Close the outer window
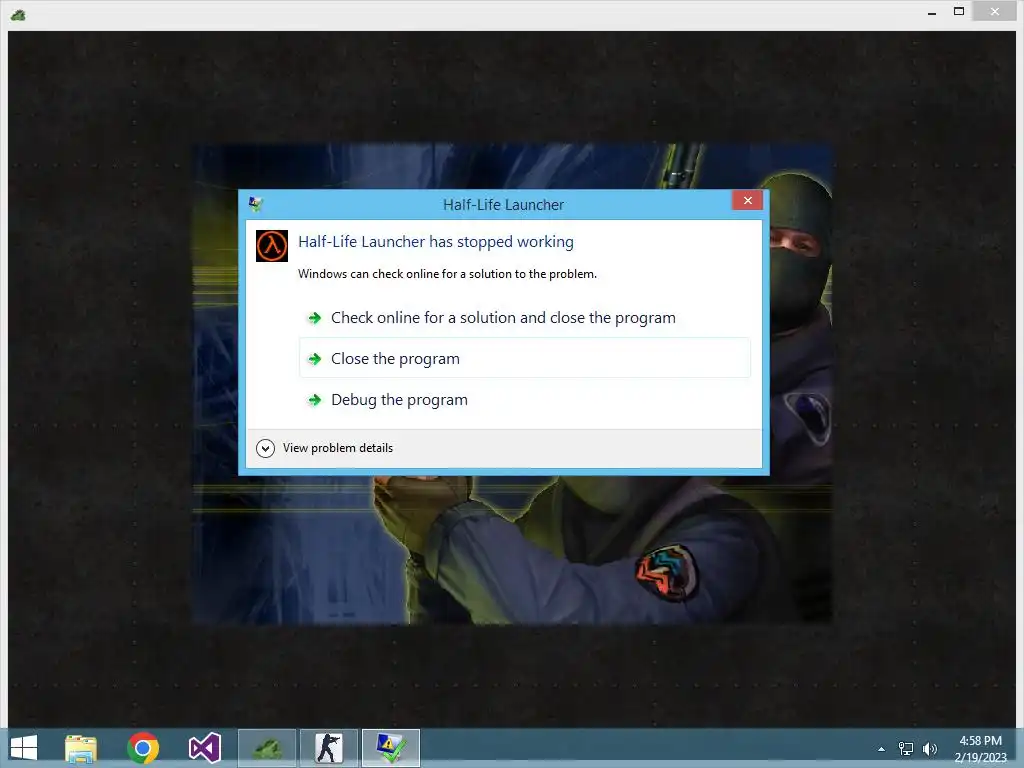This screenshot has width=1024, height=768. [995, 12]
